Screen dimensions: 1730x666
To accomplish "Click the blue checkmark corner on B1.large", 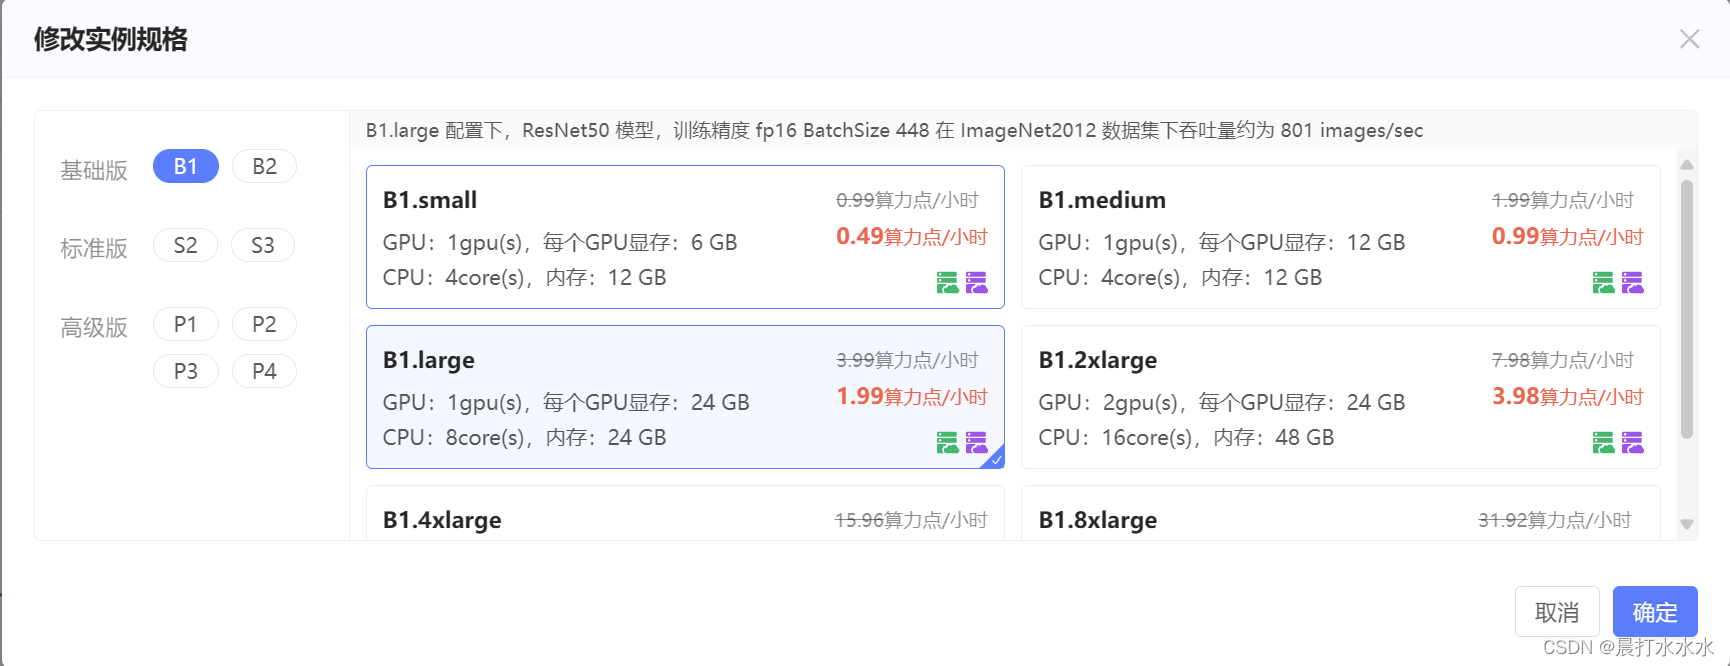I will click(995, 459).
